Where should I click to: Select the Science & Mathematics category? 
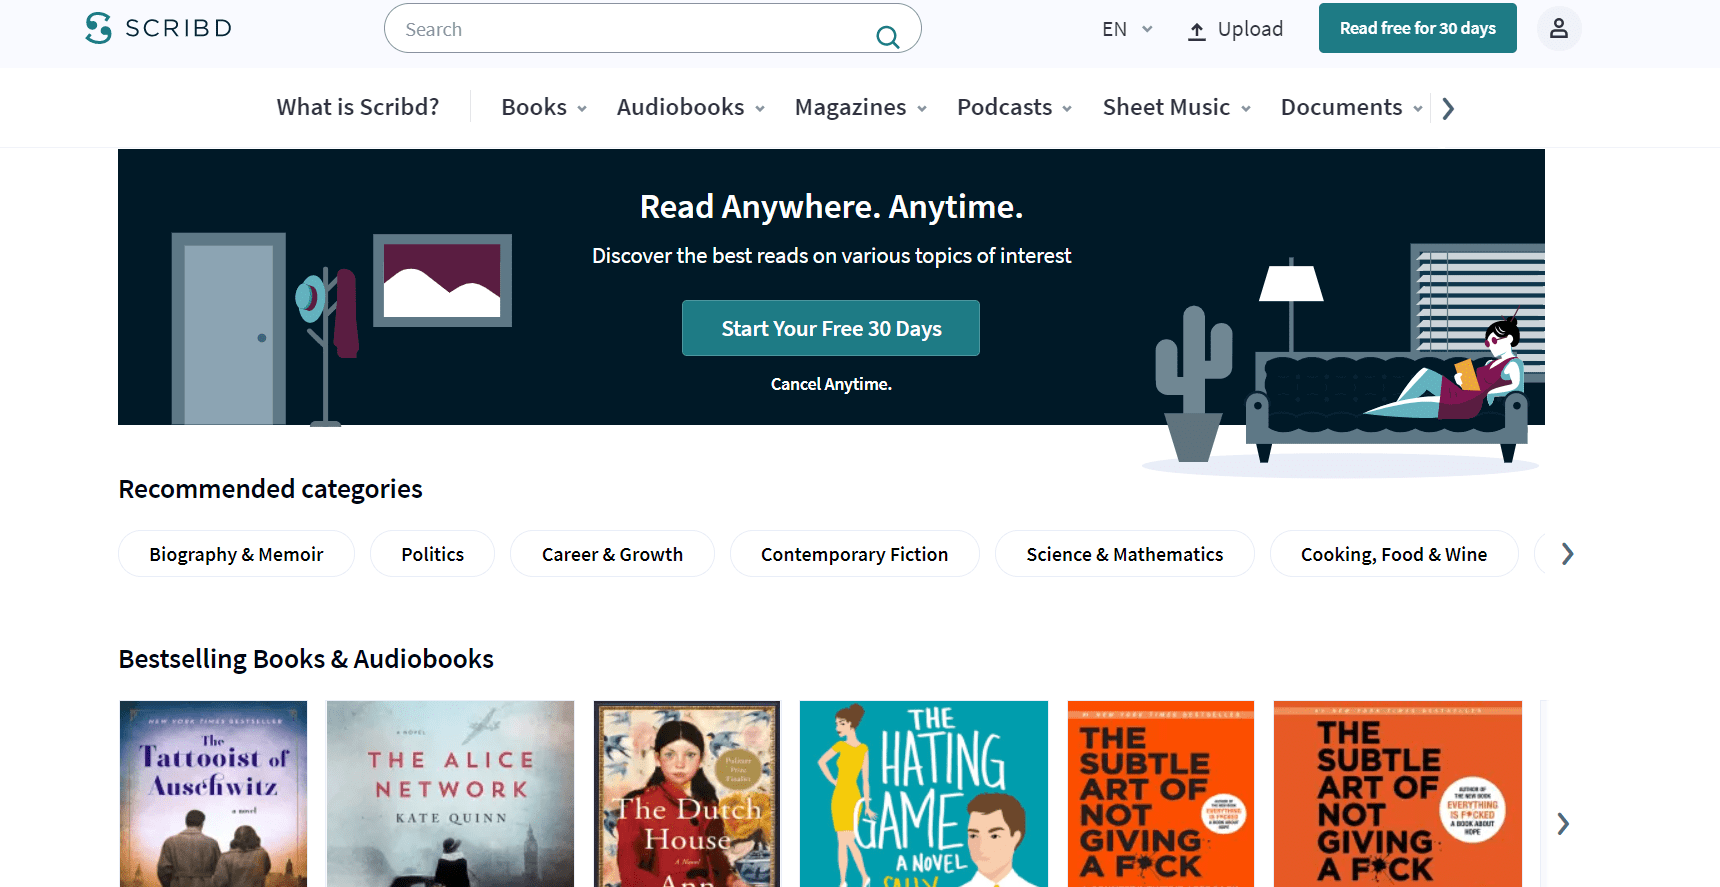point(1124,554)
